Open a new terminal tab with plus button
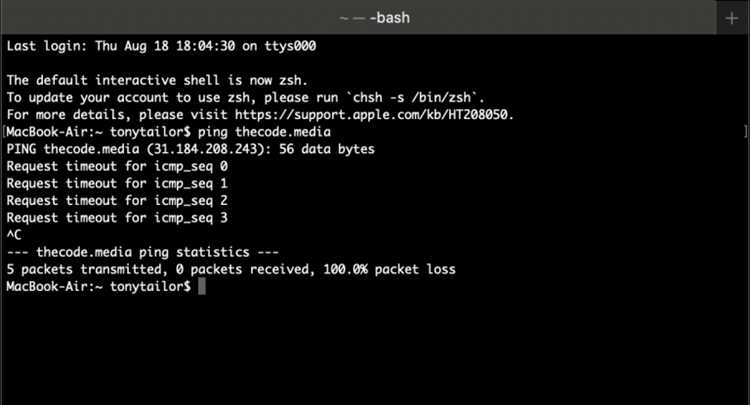The image size is (750, 405). coord(729,18)
